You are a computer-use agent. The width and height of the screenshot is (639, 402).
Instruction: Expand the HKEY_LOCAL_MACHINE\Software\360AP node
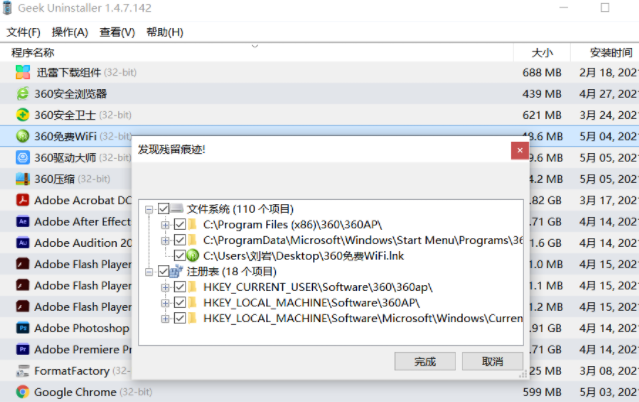coord(165,303)
